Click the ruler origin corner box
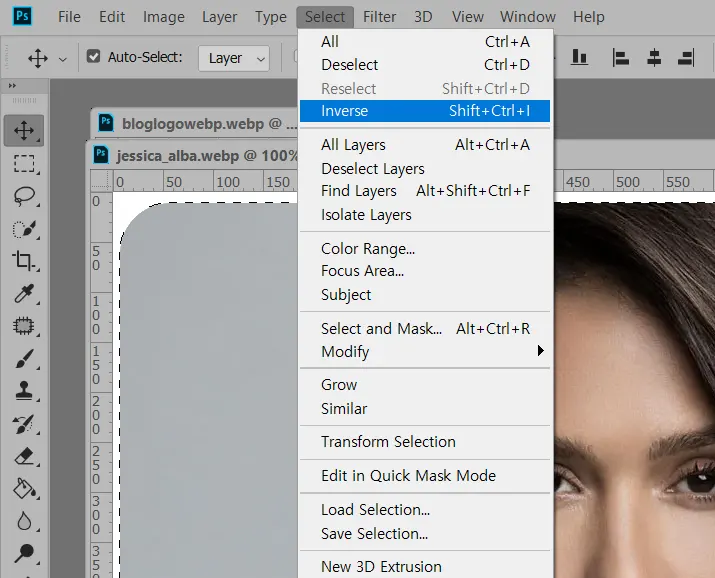Viewport: 715px width, 578px height. point(102,181)
